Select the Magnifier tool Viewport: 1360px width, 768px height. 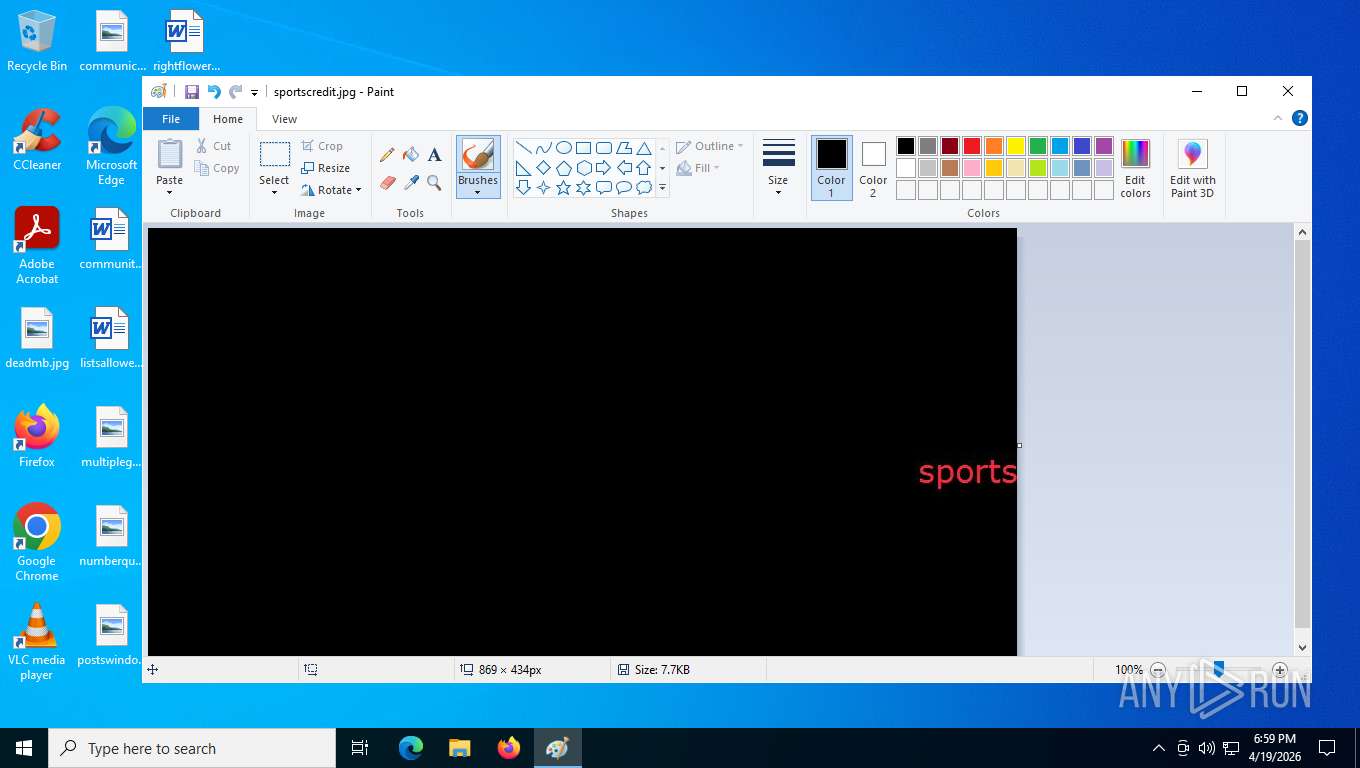[434, 183]
